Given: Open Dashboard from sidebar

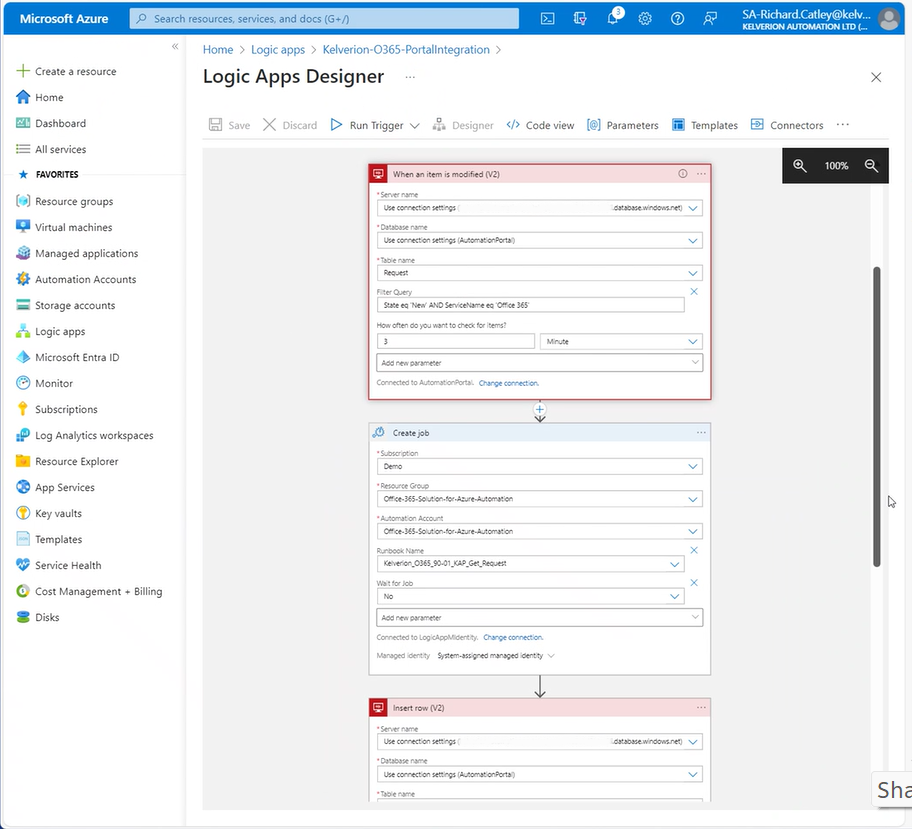Looking at the screenshot, I should coord(60,123).
